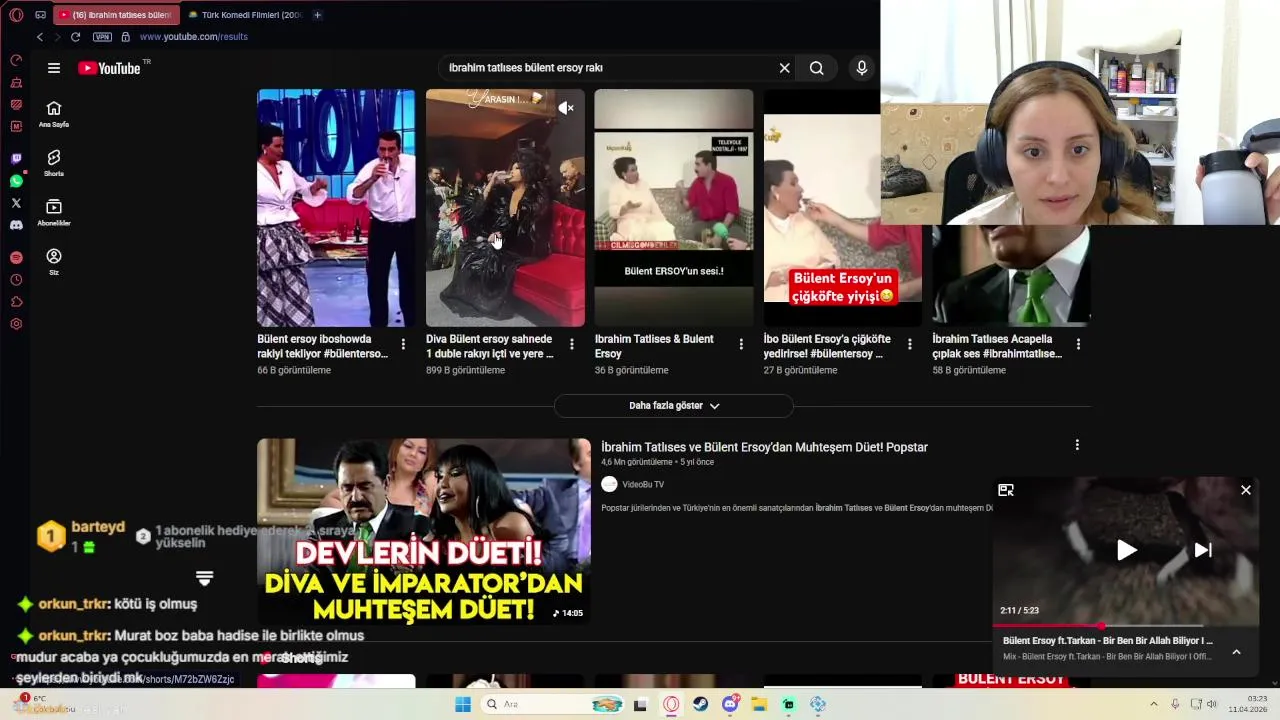1280x720 pixels.
Task: Open the Devlerin Düeti video thumbnail
Action: (424, 531)
